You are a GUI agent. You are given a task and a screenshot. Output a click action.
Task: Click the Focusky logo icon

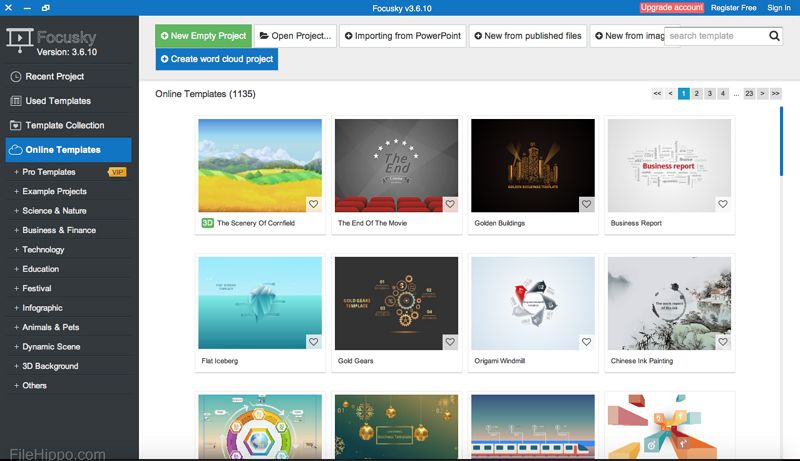coord(19,40)
